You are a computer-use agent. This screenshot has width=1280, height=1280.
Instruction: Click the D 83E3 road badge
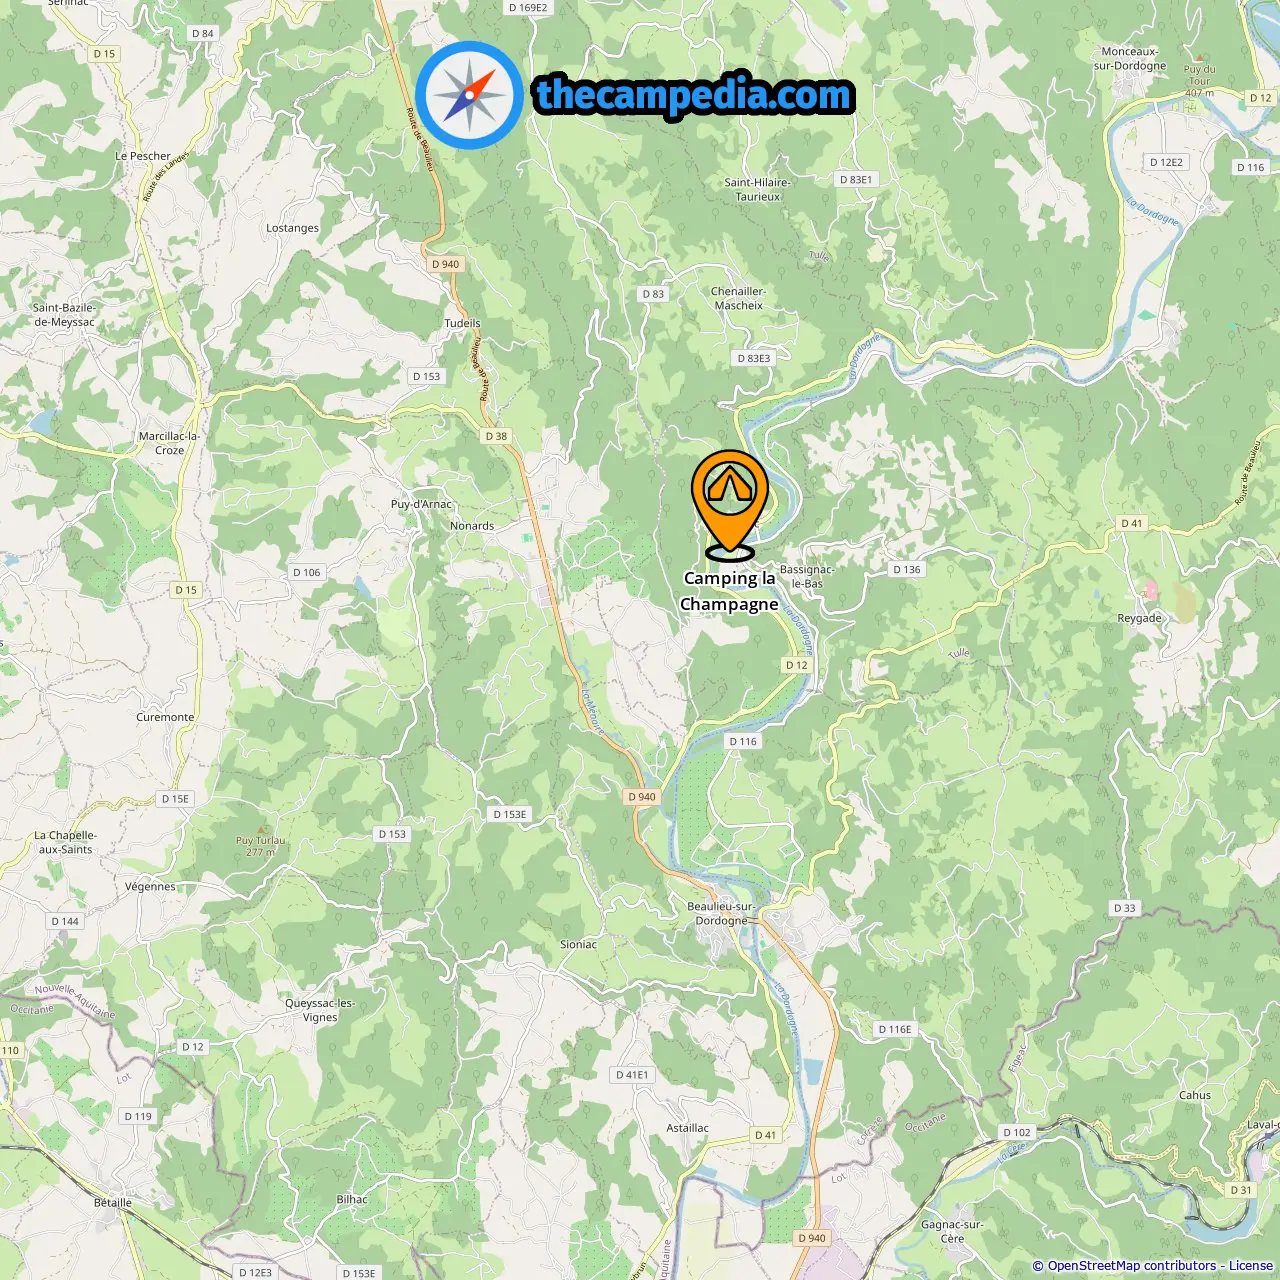(754, 358)
